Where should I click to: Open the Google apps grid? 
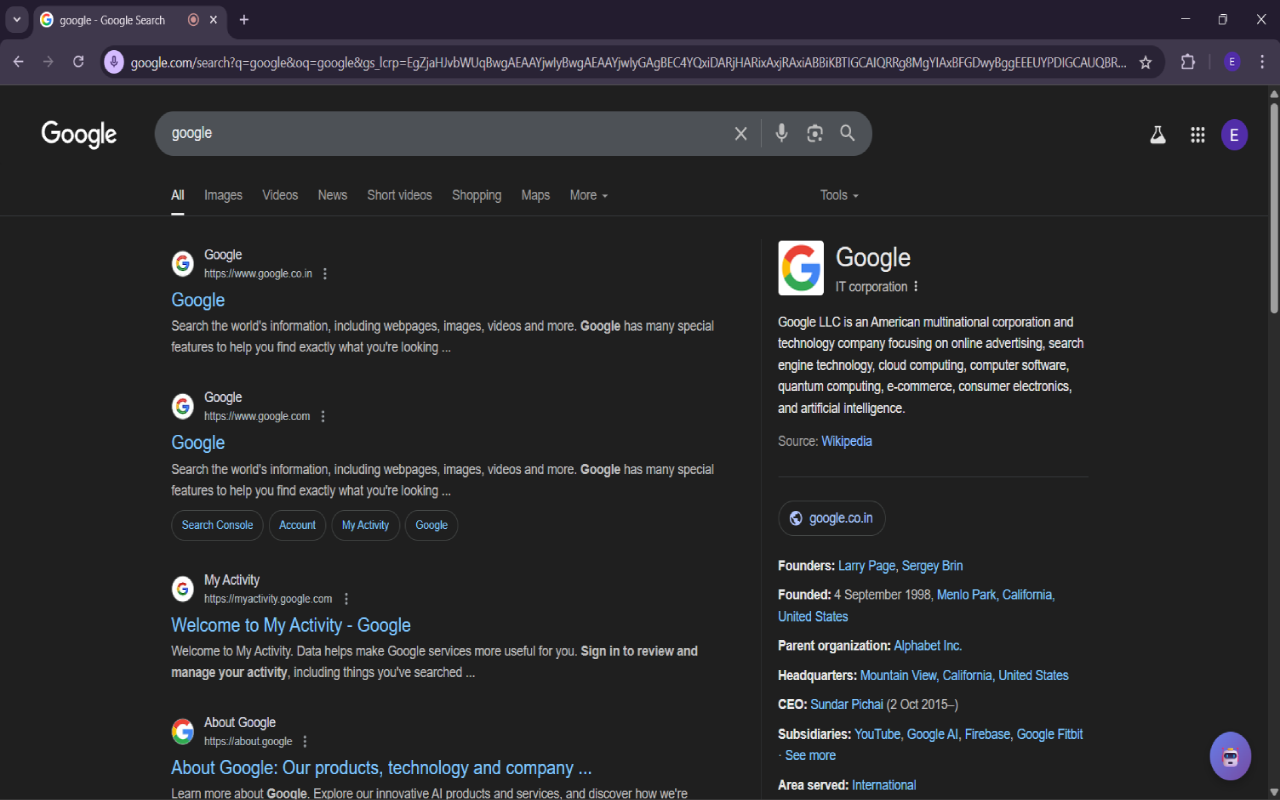coord(1198,135)
